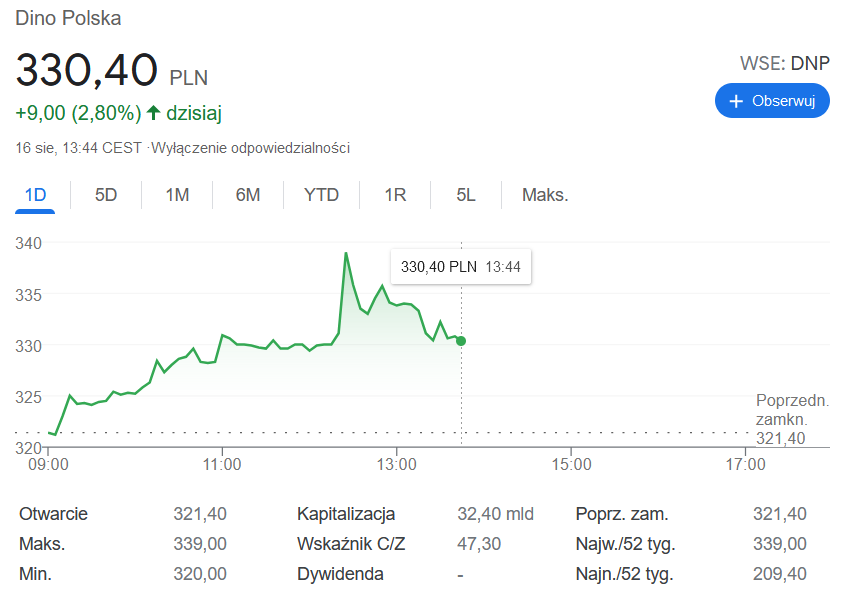Screen dimensions: 851x594
Task: Click the Najw./52 tyg. value 339,00
Action: point(780,544)
